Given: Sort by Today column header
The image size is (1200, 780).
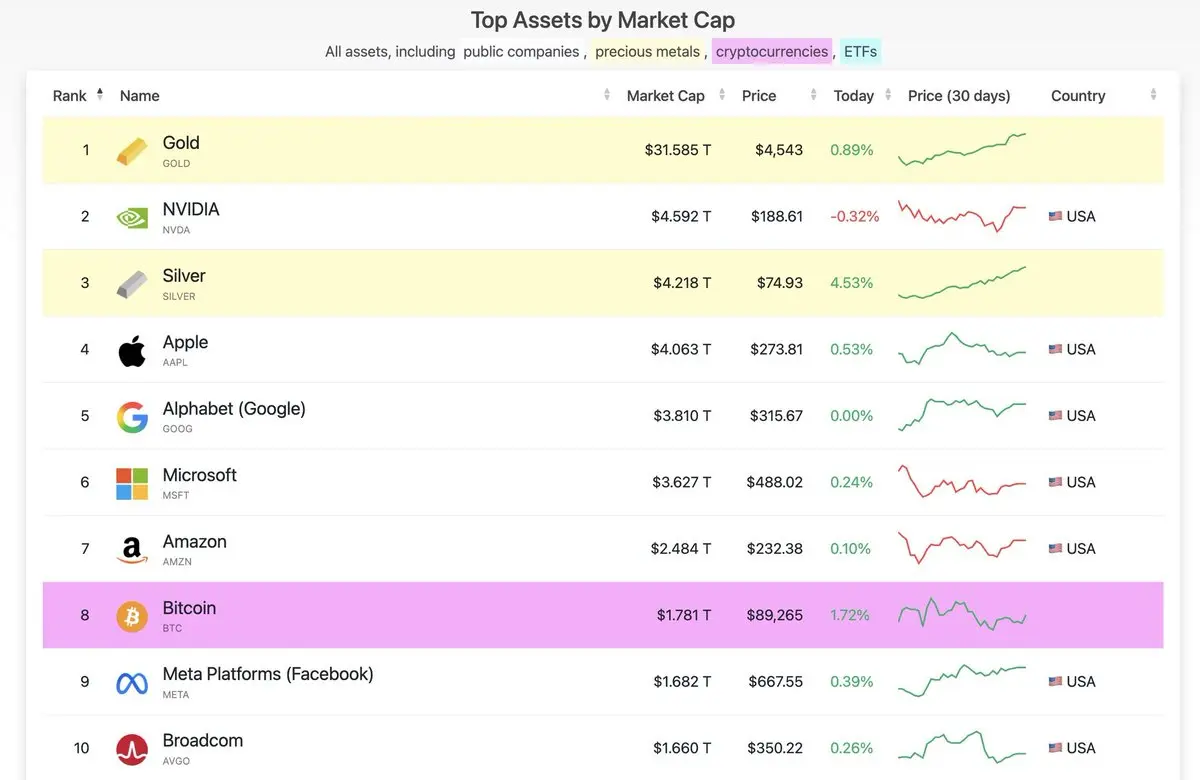Looking at the screenshot, I should click(853, 96).
